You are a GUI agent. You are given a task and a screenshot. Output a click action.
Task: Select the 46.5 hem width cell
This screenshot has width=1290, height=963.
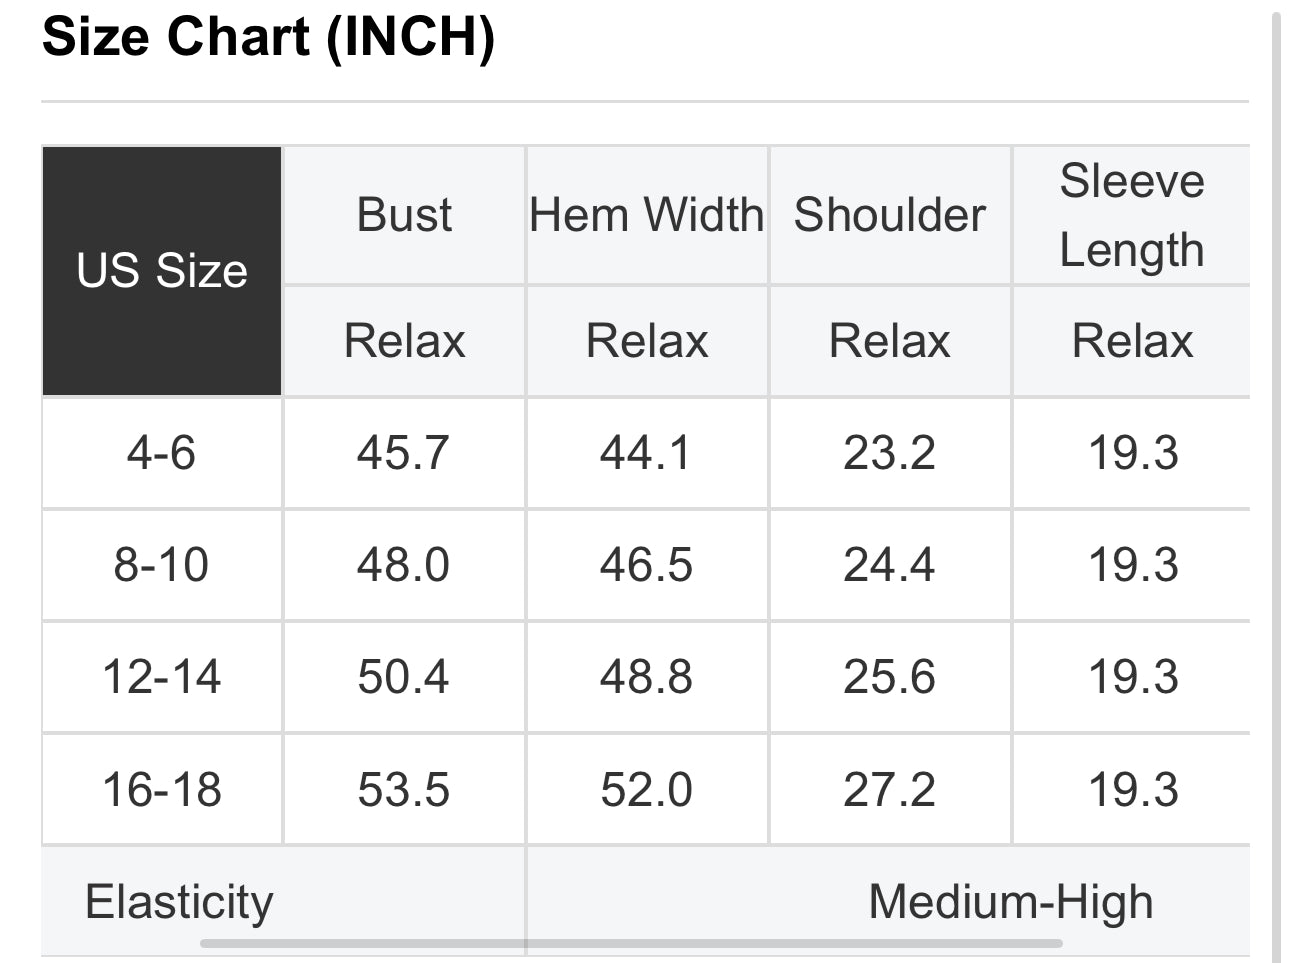tap(646, 565)
